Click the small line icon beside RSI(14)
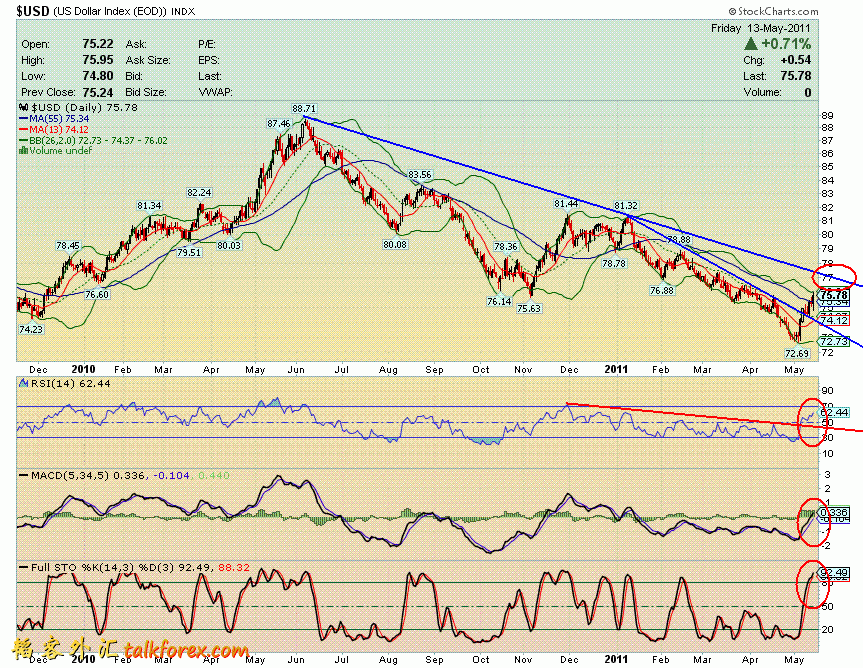The height and width of the screenshot is (668, 863). click(x=24, y=383)
